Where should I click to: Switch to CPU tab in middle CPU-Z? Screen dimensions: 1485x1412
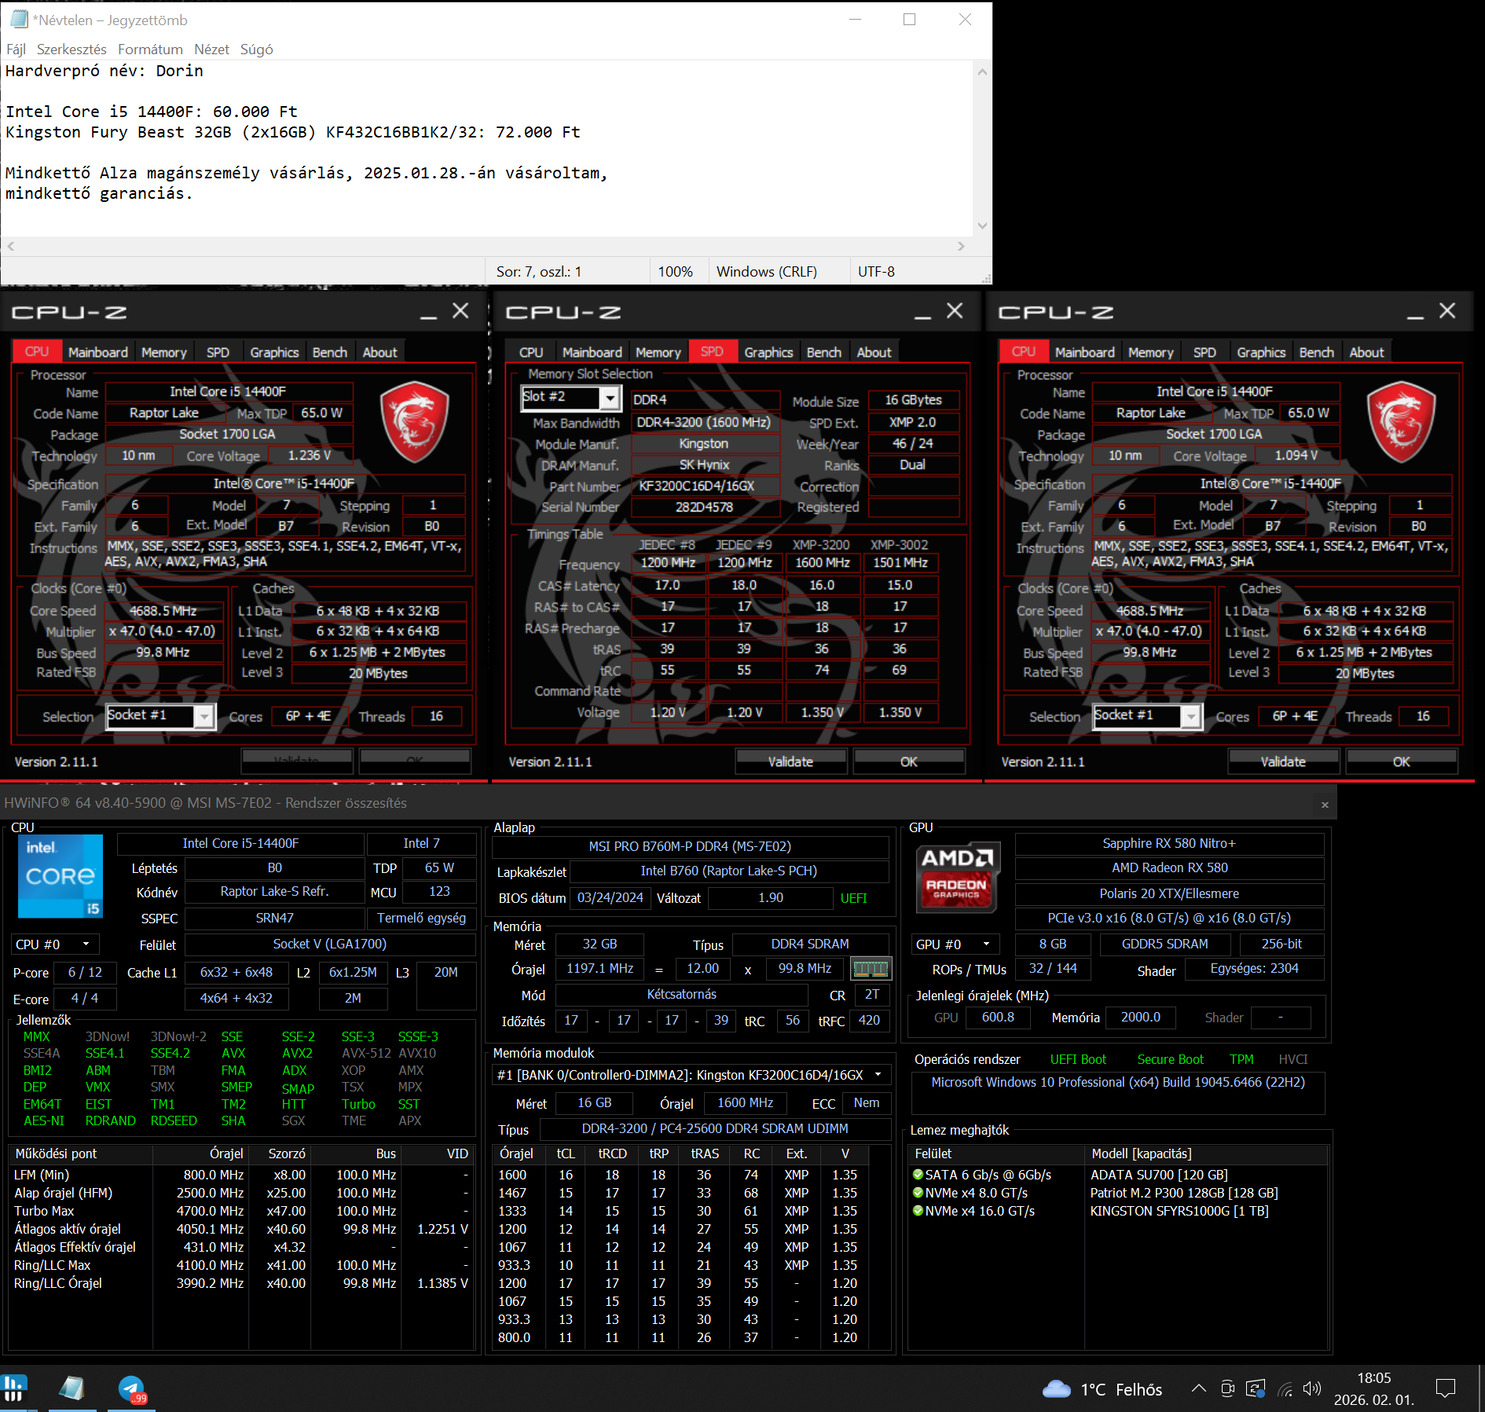click(x=531, y=352)
